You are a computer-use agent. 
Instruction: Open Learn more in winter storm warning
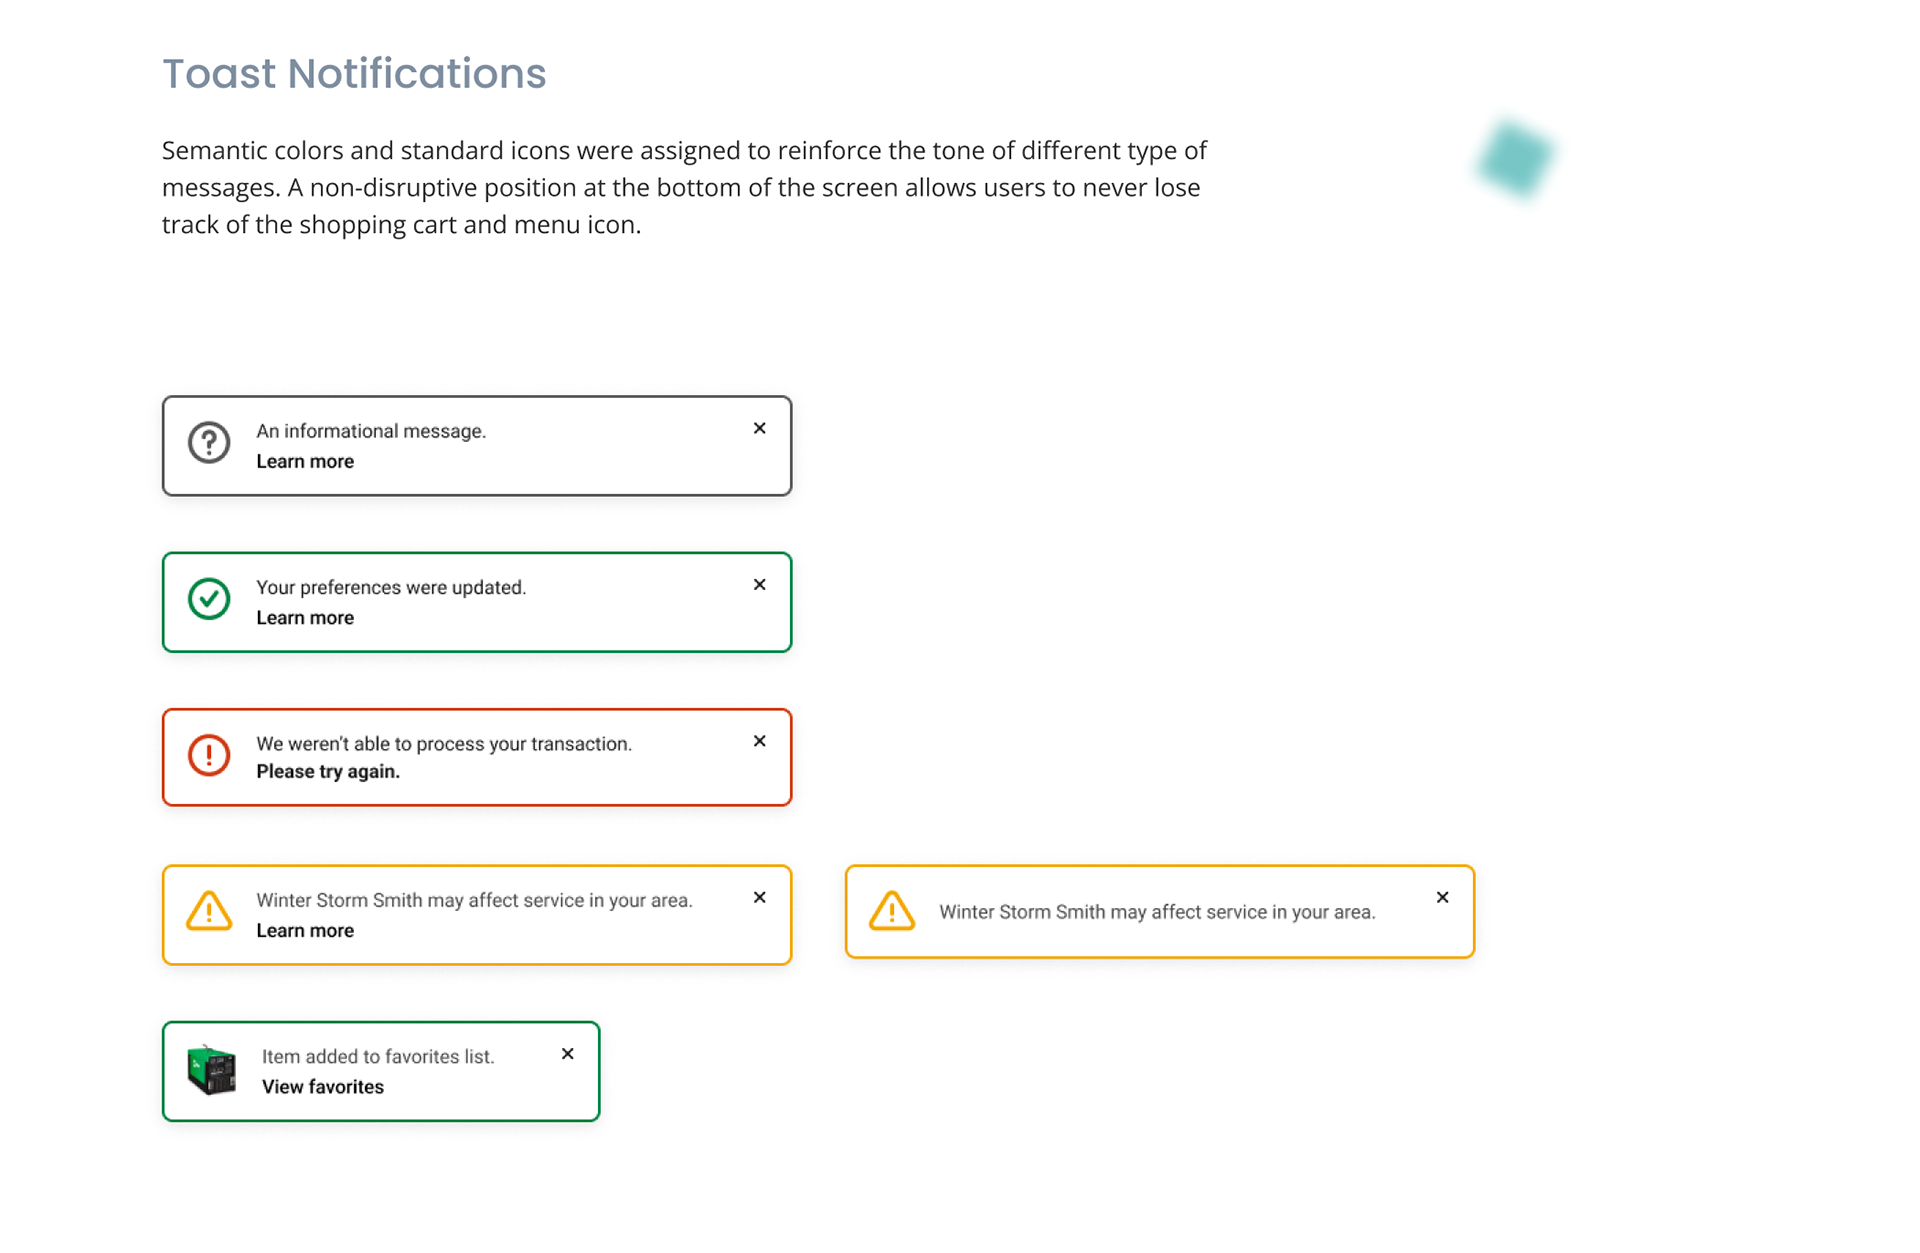coord(305,931)
